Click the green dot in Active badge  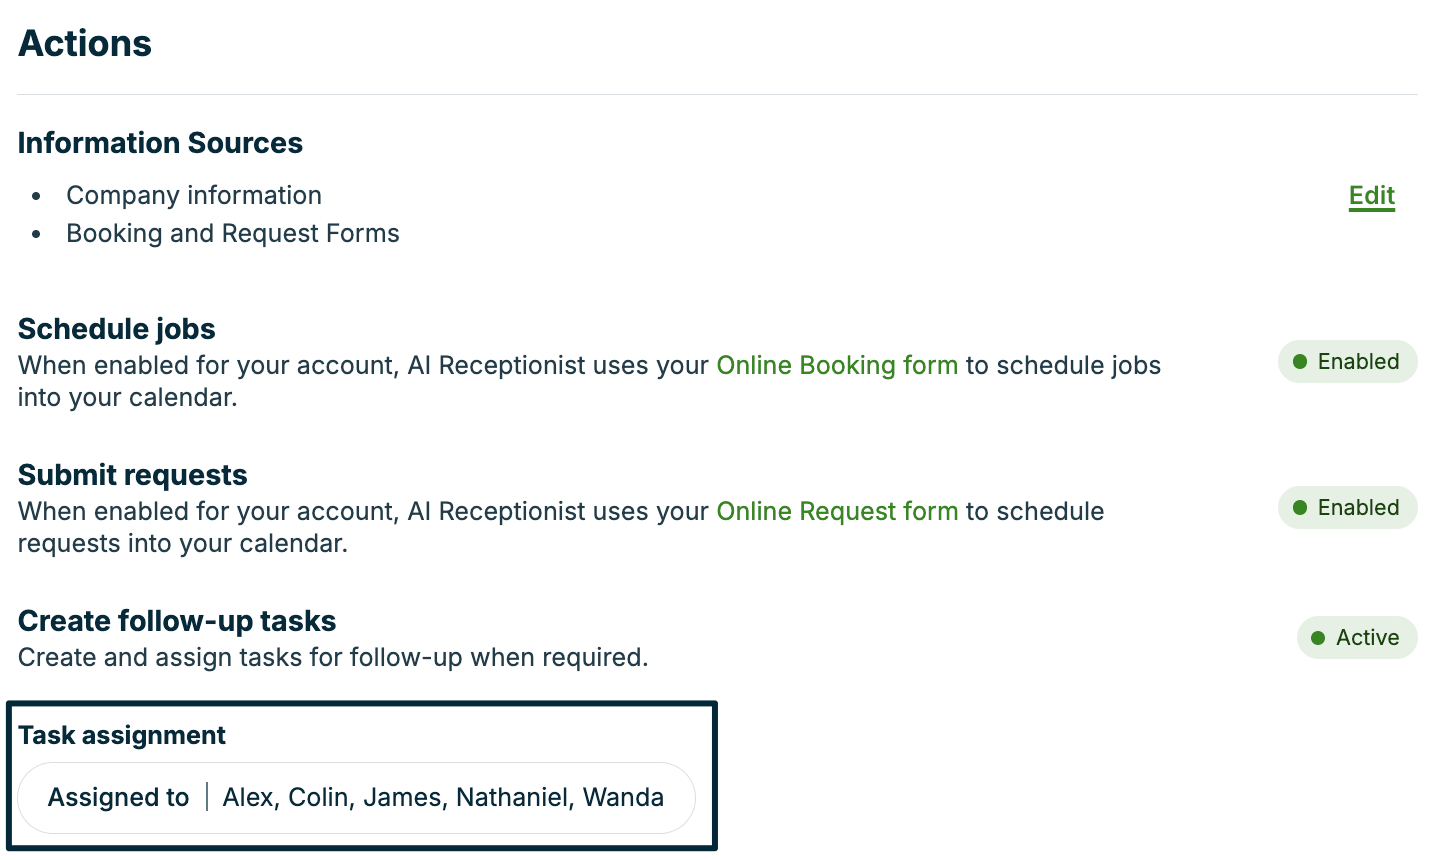[x=1318, y=638]
